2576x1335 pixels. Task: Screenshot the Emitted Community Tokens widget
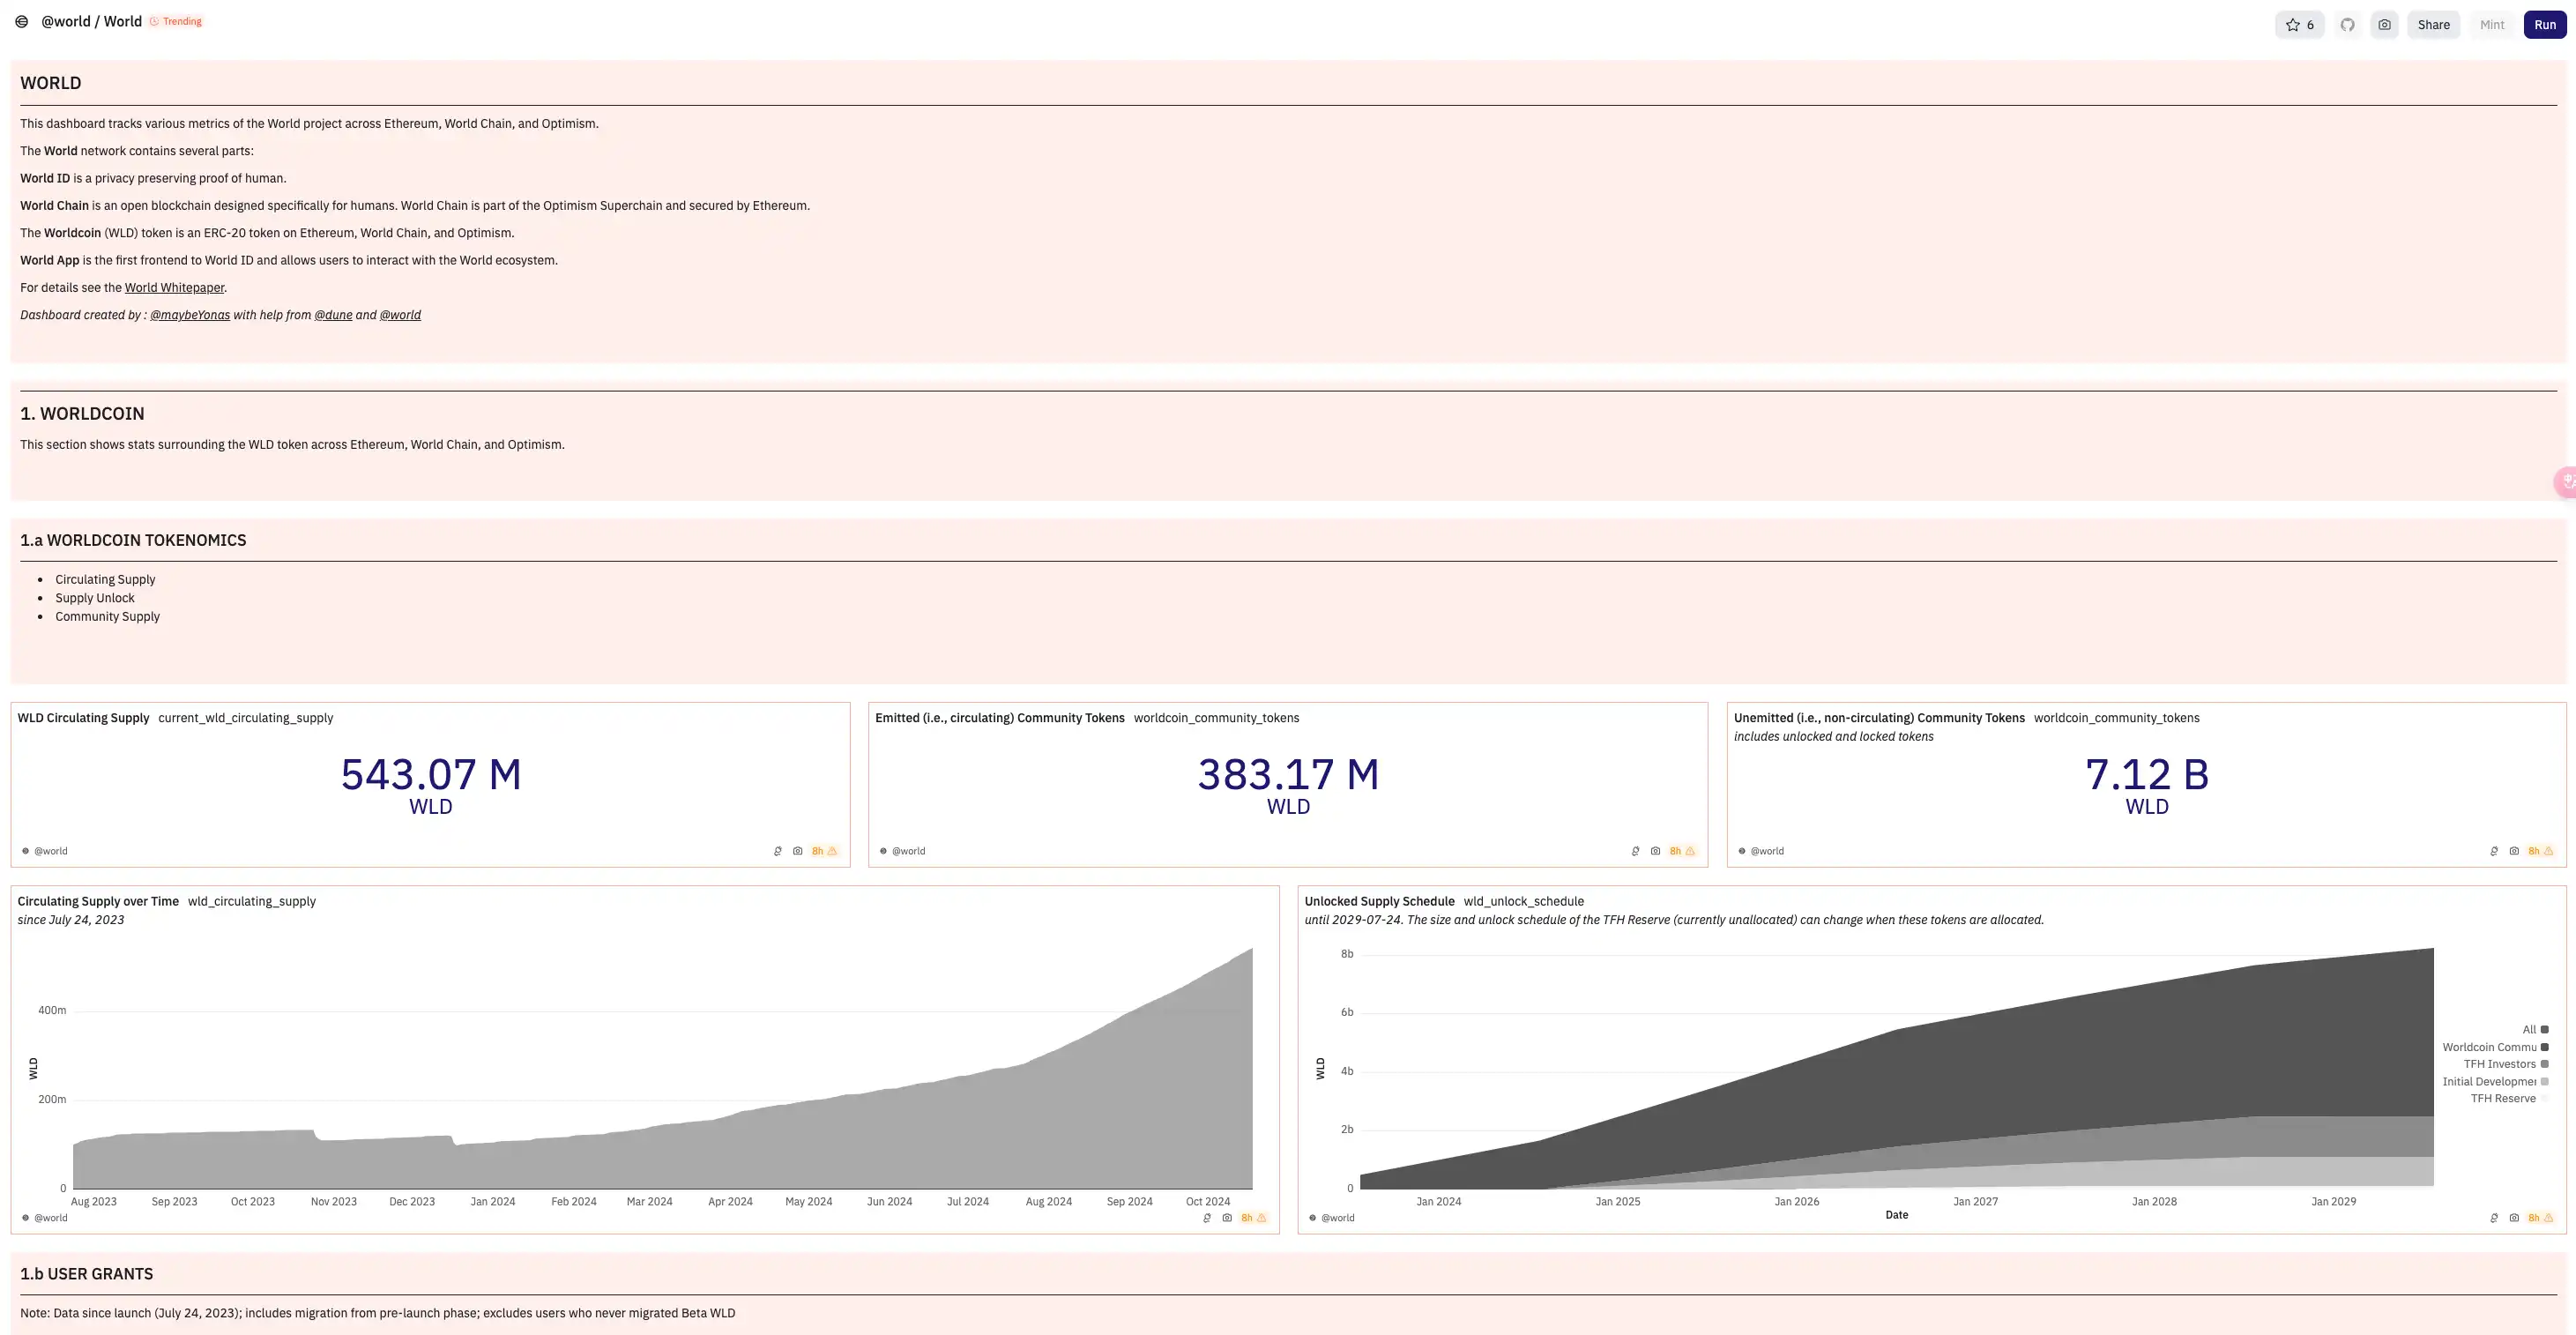[1655, 851]
